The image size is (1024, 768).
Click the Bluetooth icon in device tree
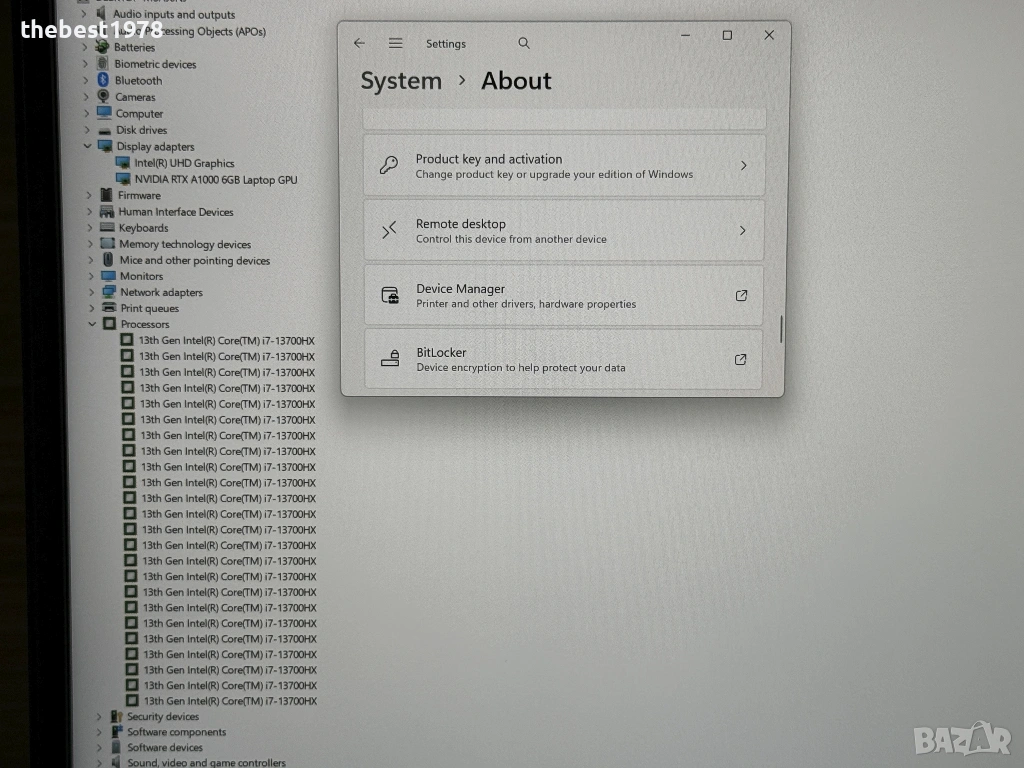[102, 80]
